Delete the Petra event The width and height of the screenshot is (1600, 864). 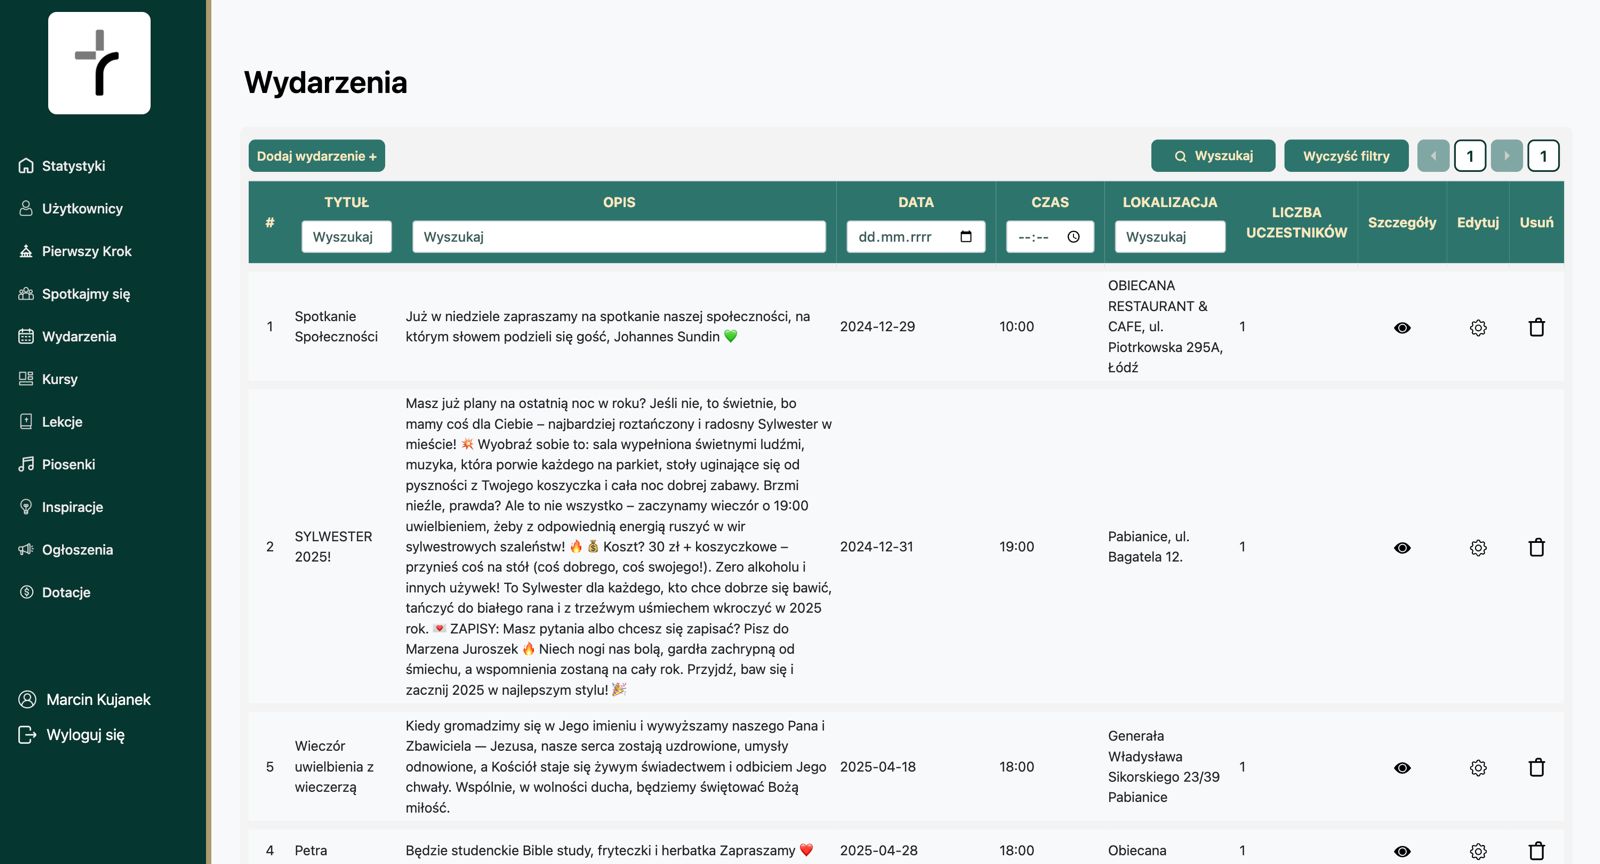point(1537,851)
